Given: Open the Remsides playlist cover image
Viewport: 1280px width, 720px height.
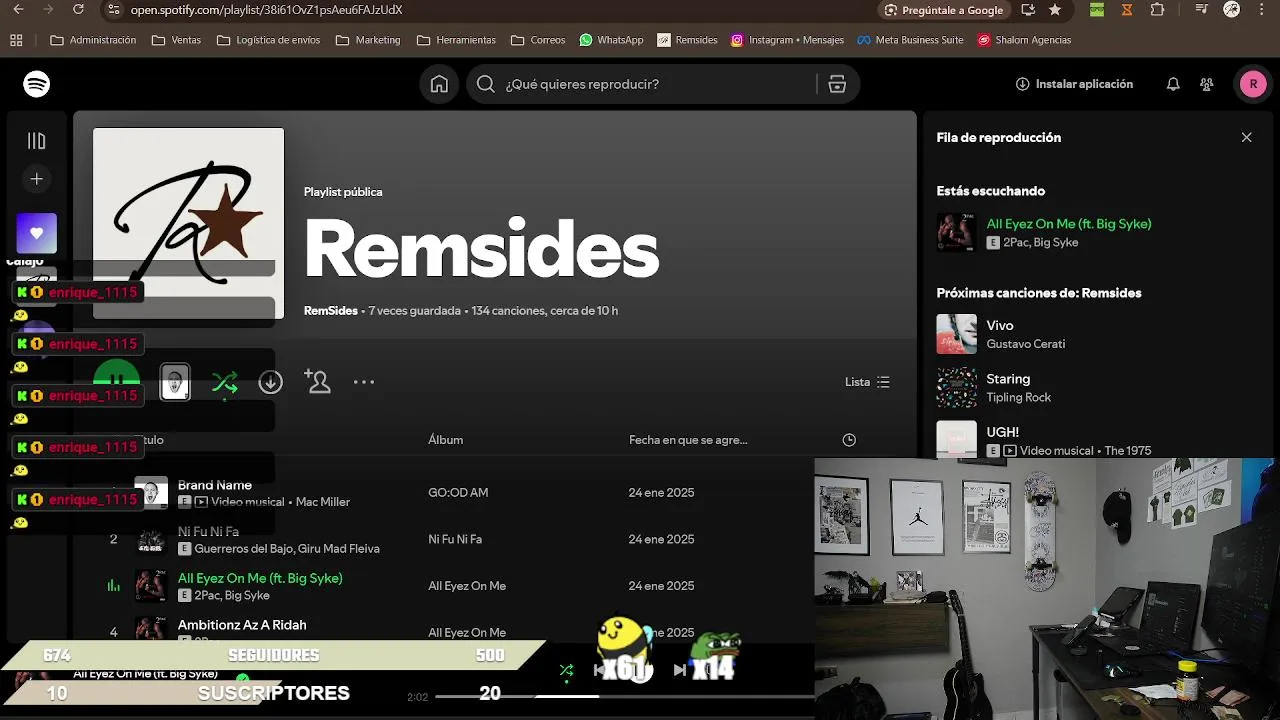Looking at the screenshot, I should pyautogui.click(x=188, y=223).
